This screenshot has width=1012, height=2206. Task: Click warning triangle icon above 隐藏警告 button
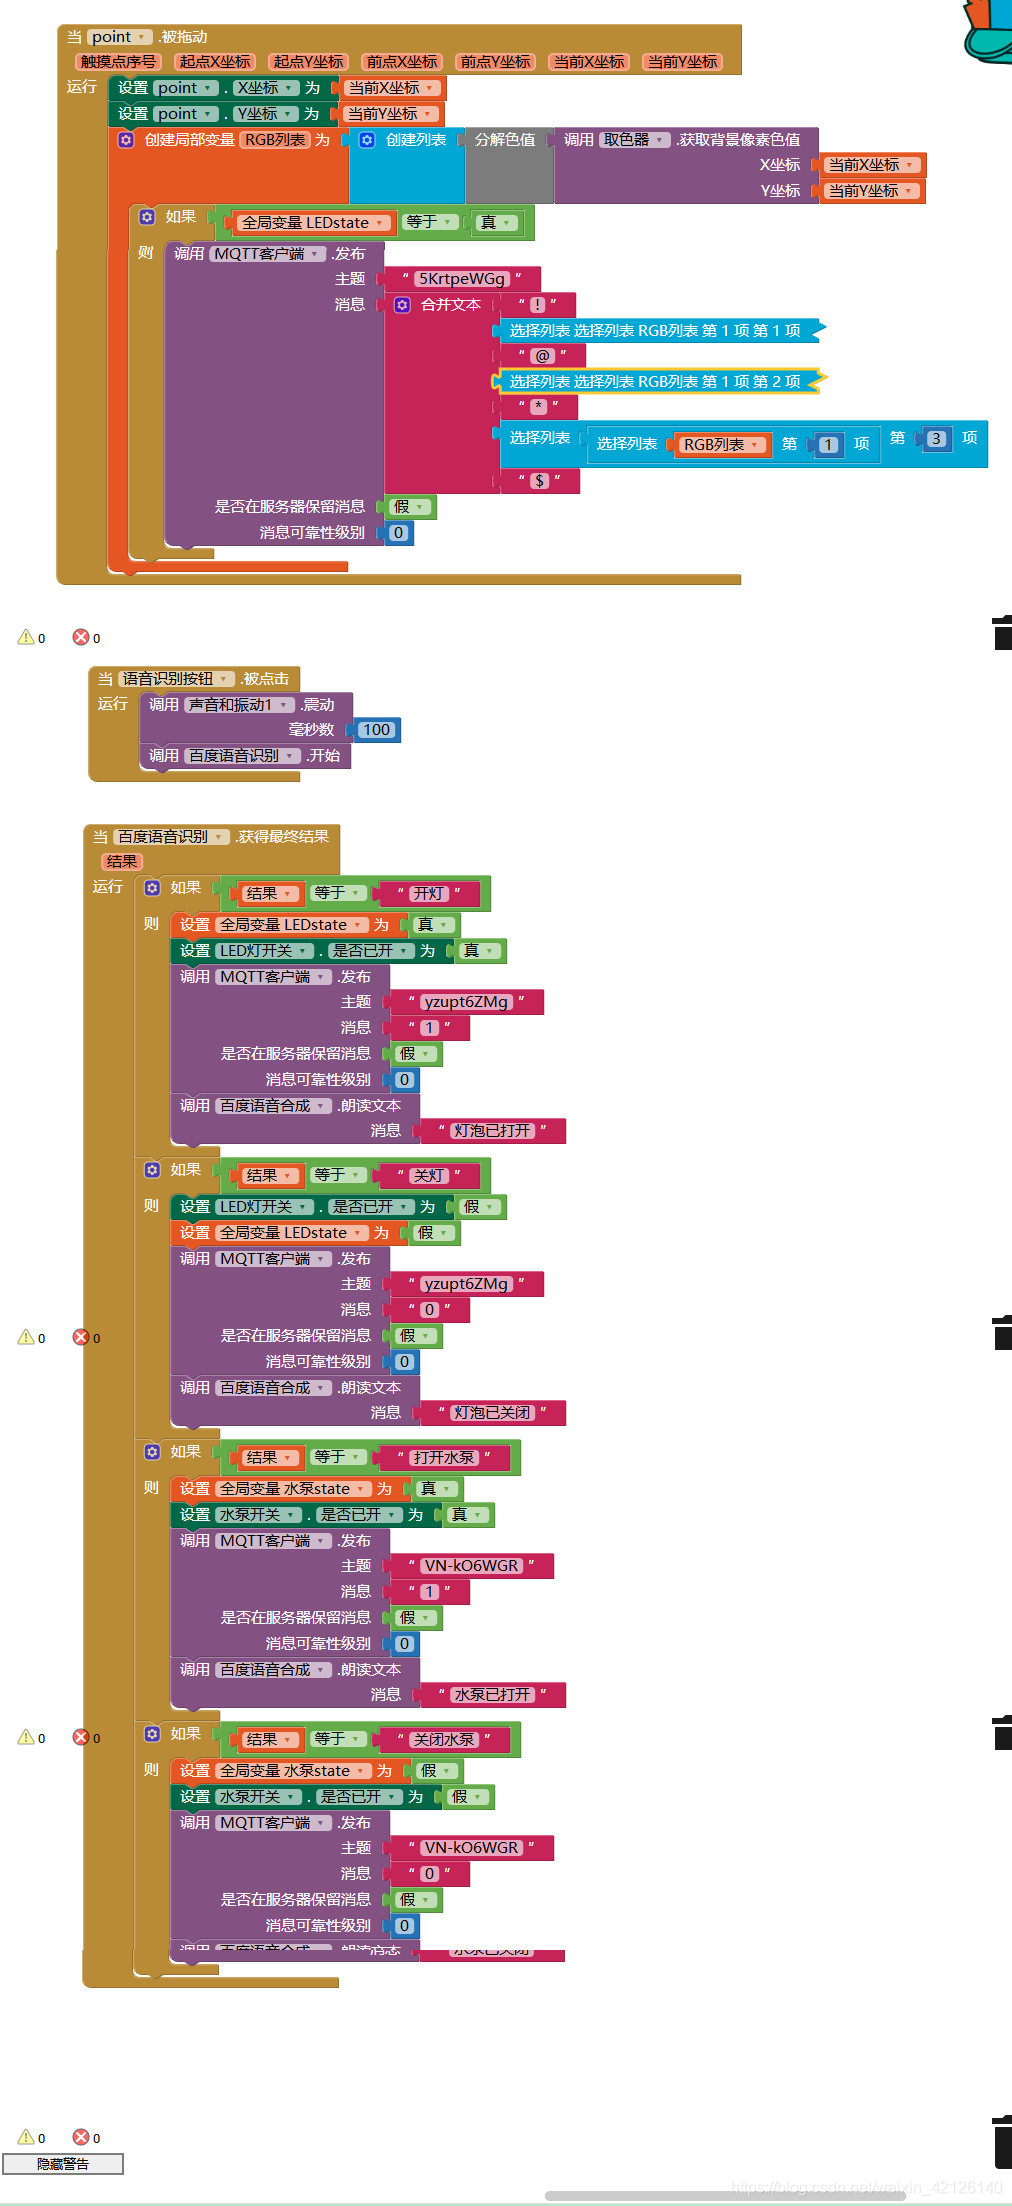coord(26,2137)
